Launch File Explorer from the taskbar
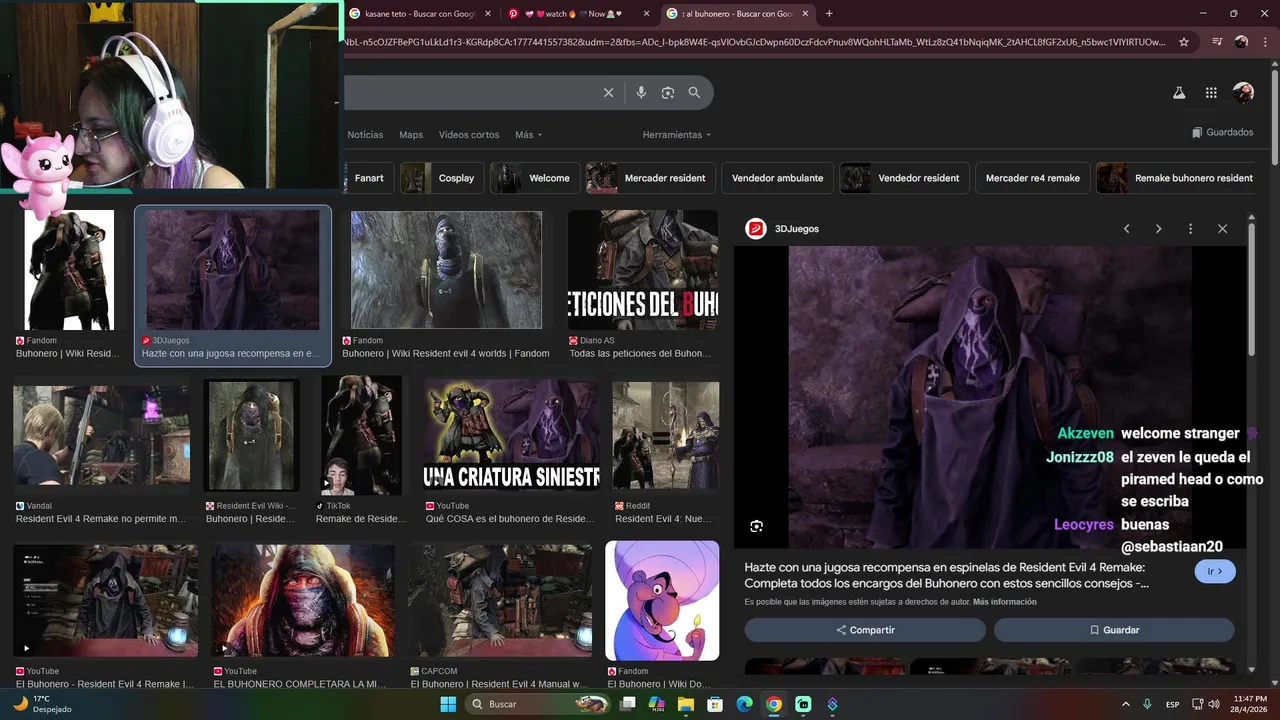 pos(686,704)
